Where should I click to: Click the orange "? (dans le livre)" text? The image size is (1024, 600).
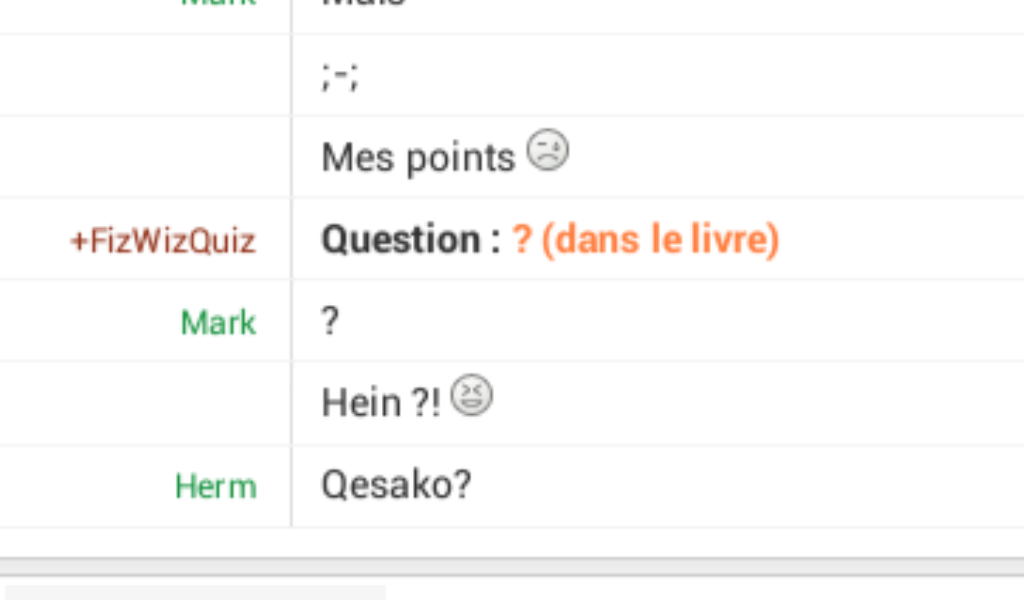[645, 240]
